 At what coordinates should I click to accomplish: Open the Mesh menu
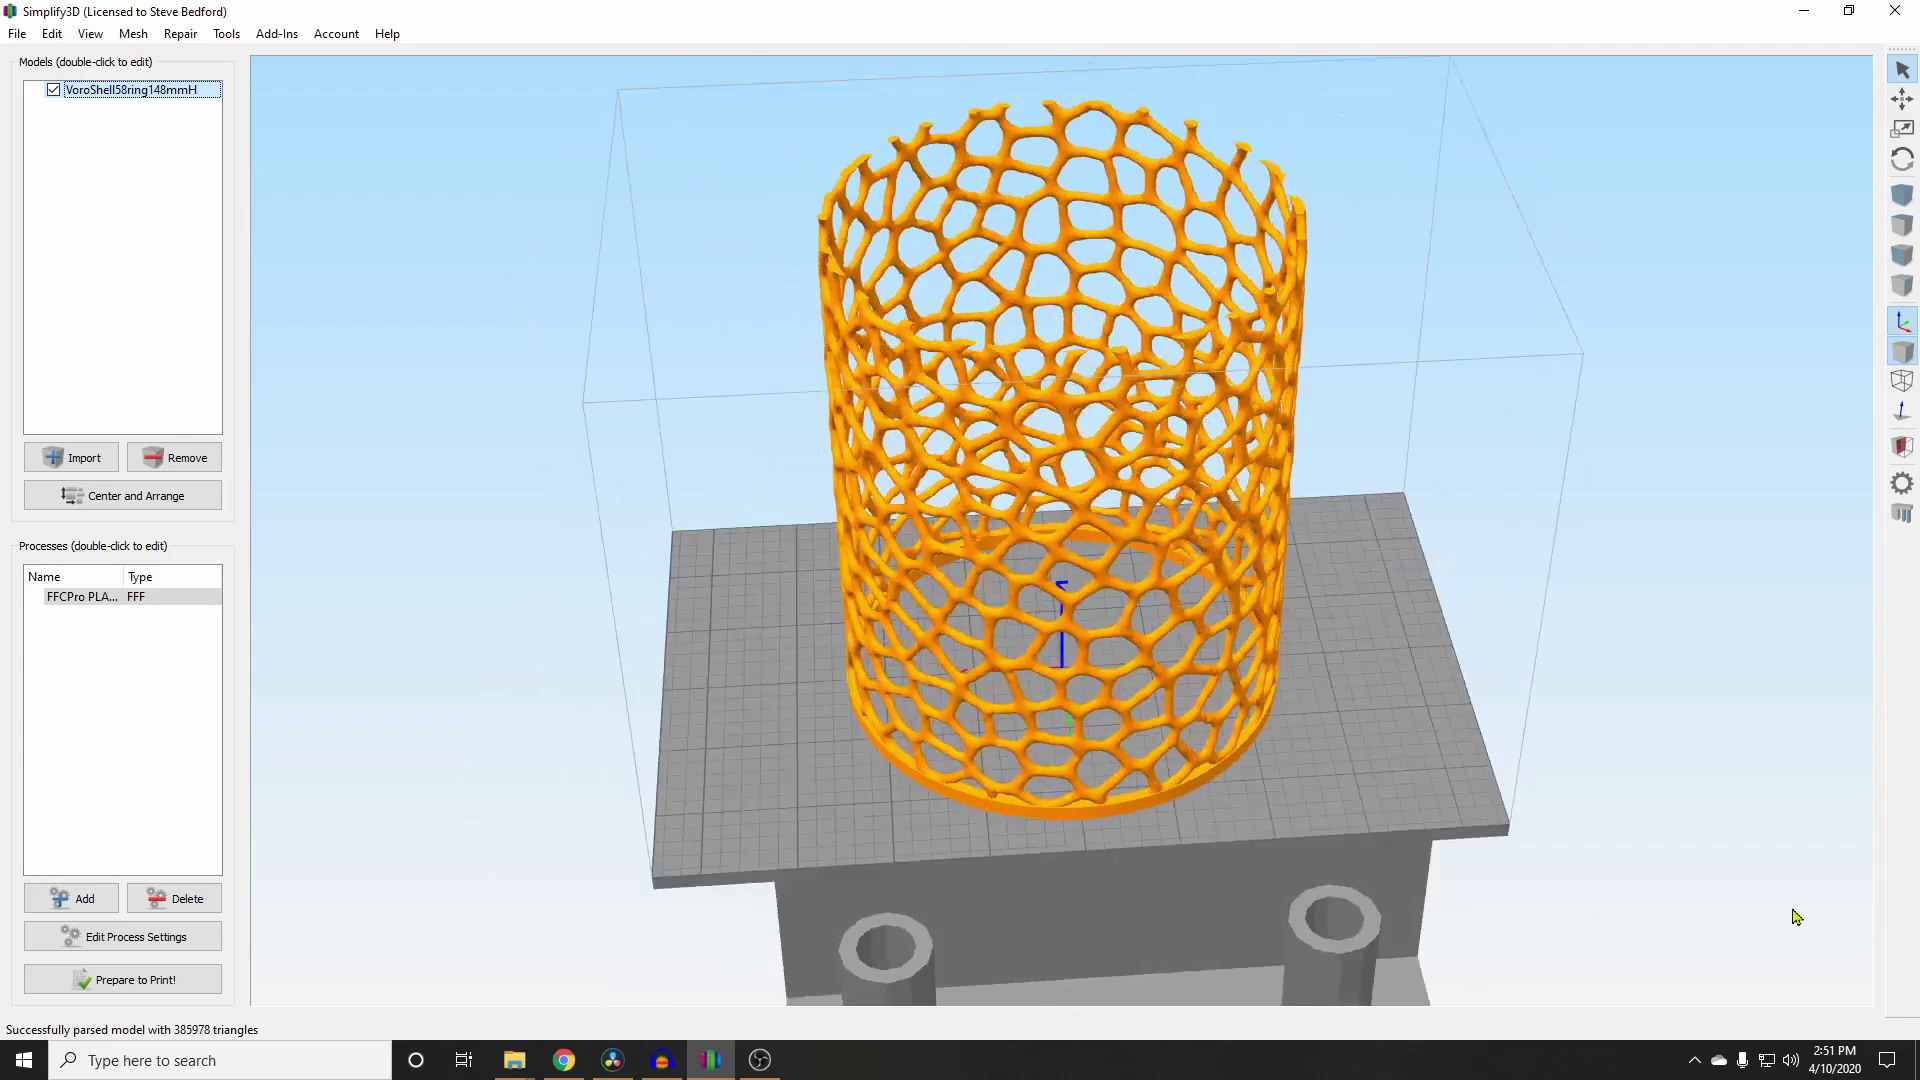click(x=133, y=34)
